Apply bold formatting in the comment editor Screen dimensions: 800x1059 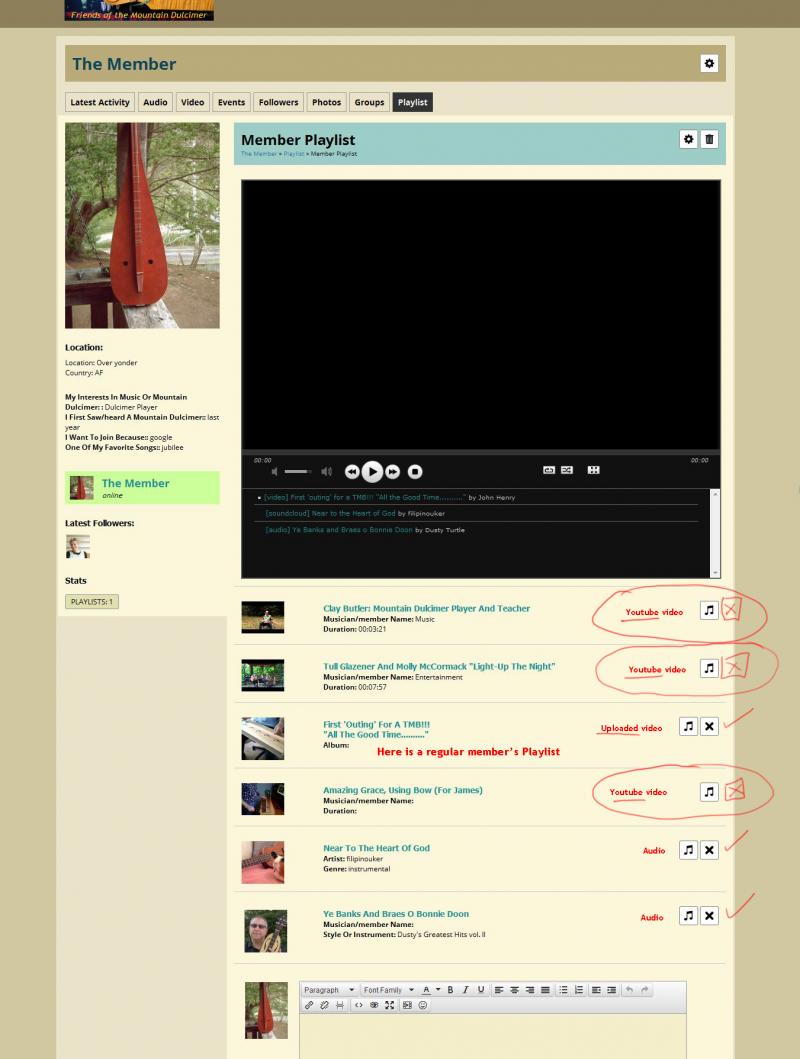click(x=450, y=990)
